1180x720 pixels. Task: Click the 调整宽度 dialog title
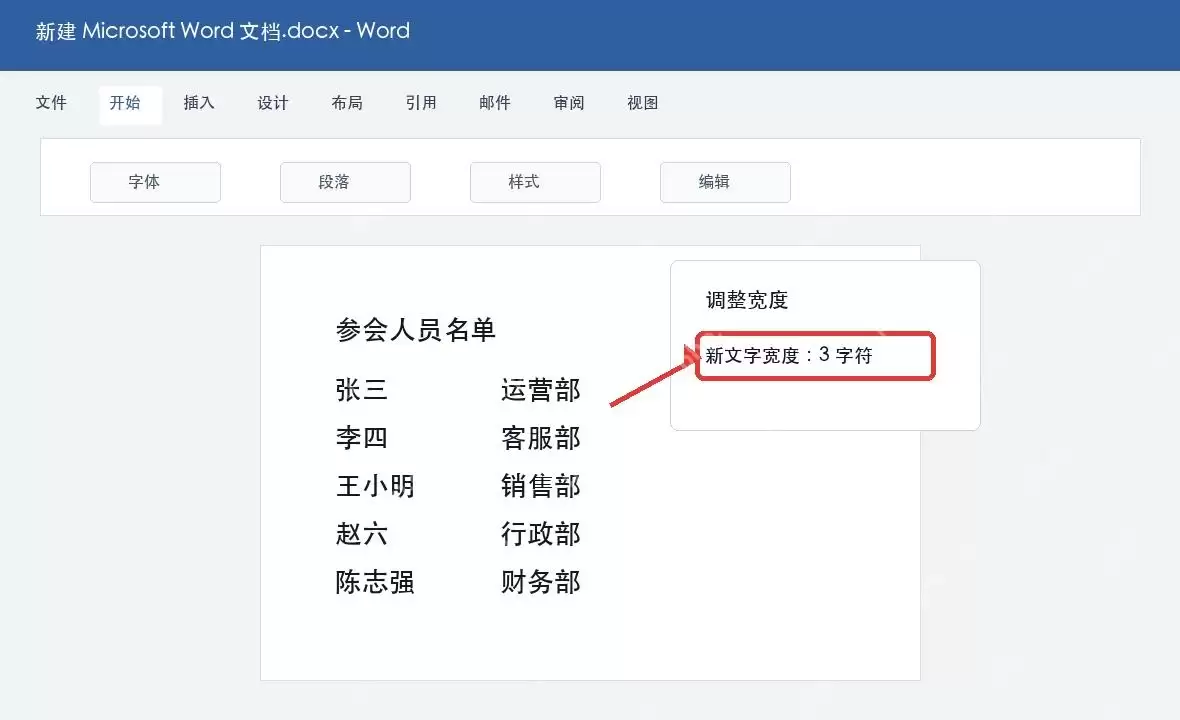pos(747,300)
